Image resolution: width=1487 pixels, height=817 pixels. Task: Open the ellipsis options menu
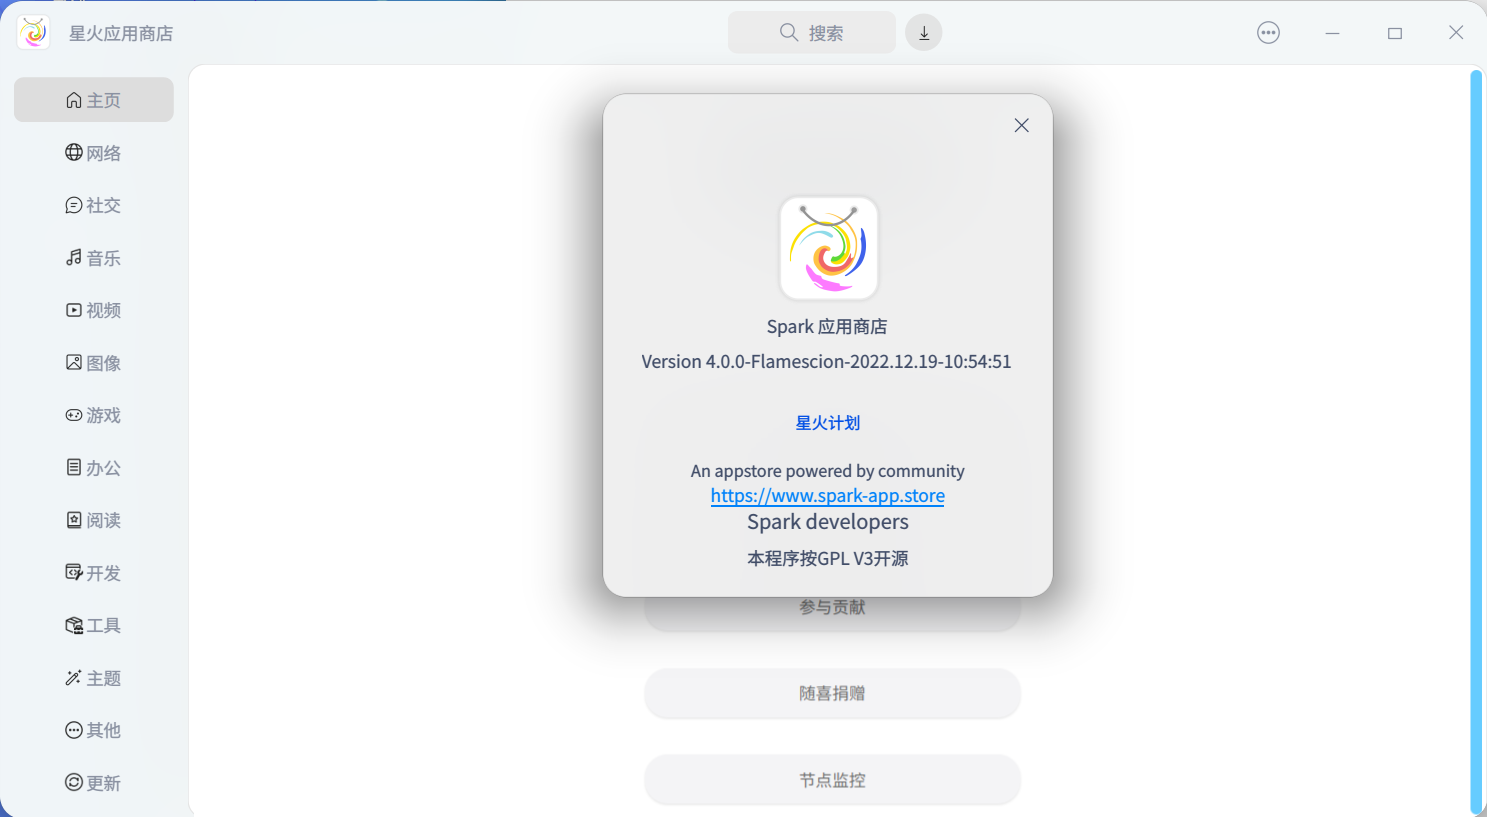[1268, 32]
